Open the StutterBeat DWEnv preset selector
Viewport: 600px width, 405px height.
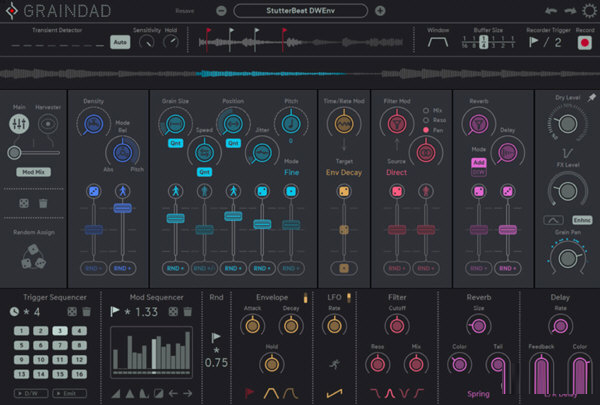point(301,11)
